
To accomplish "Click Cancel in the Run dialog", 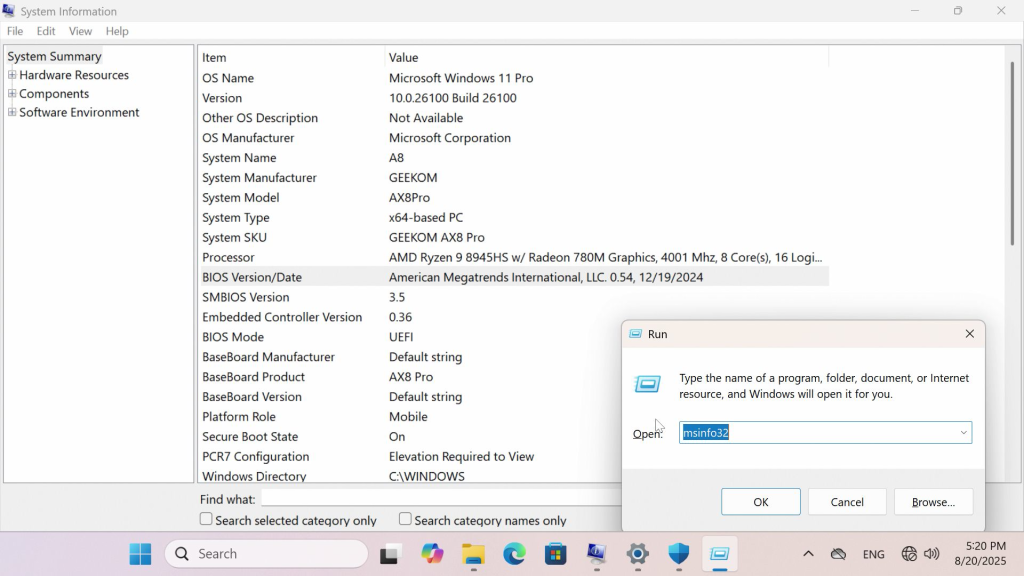I will (x=847, y=502).
